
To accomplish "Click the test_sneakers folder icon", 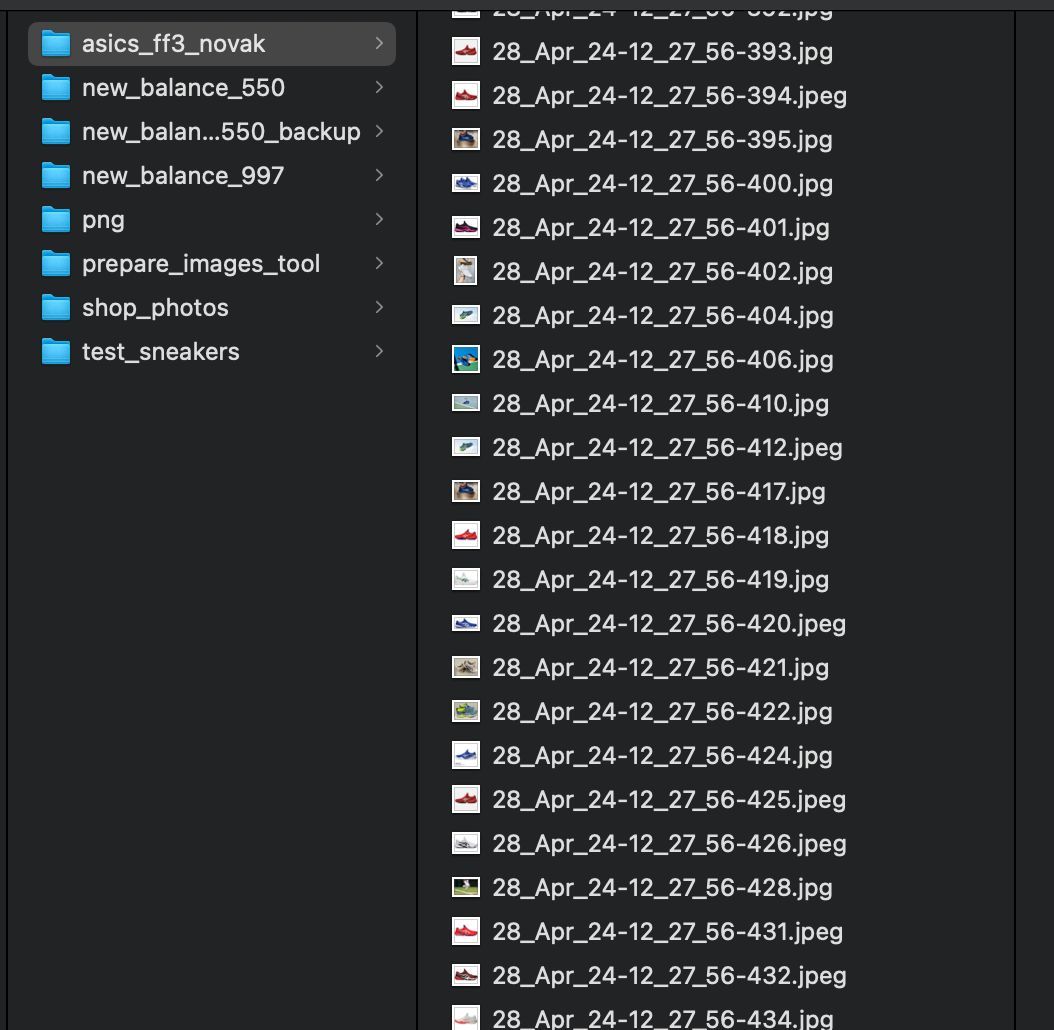I will click(56, 351).
